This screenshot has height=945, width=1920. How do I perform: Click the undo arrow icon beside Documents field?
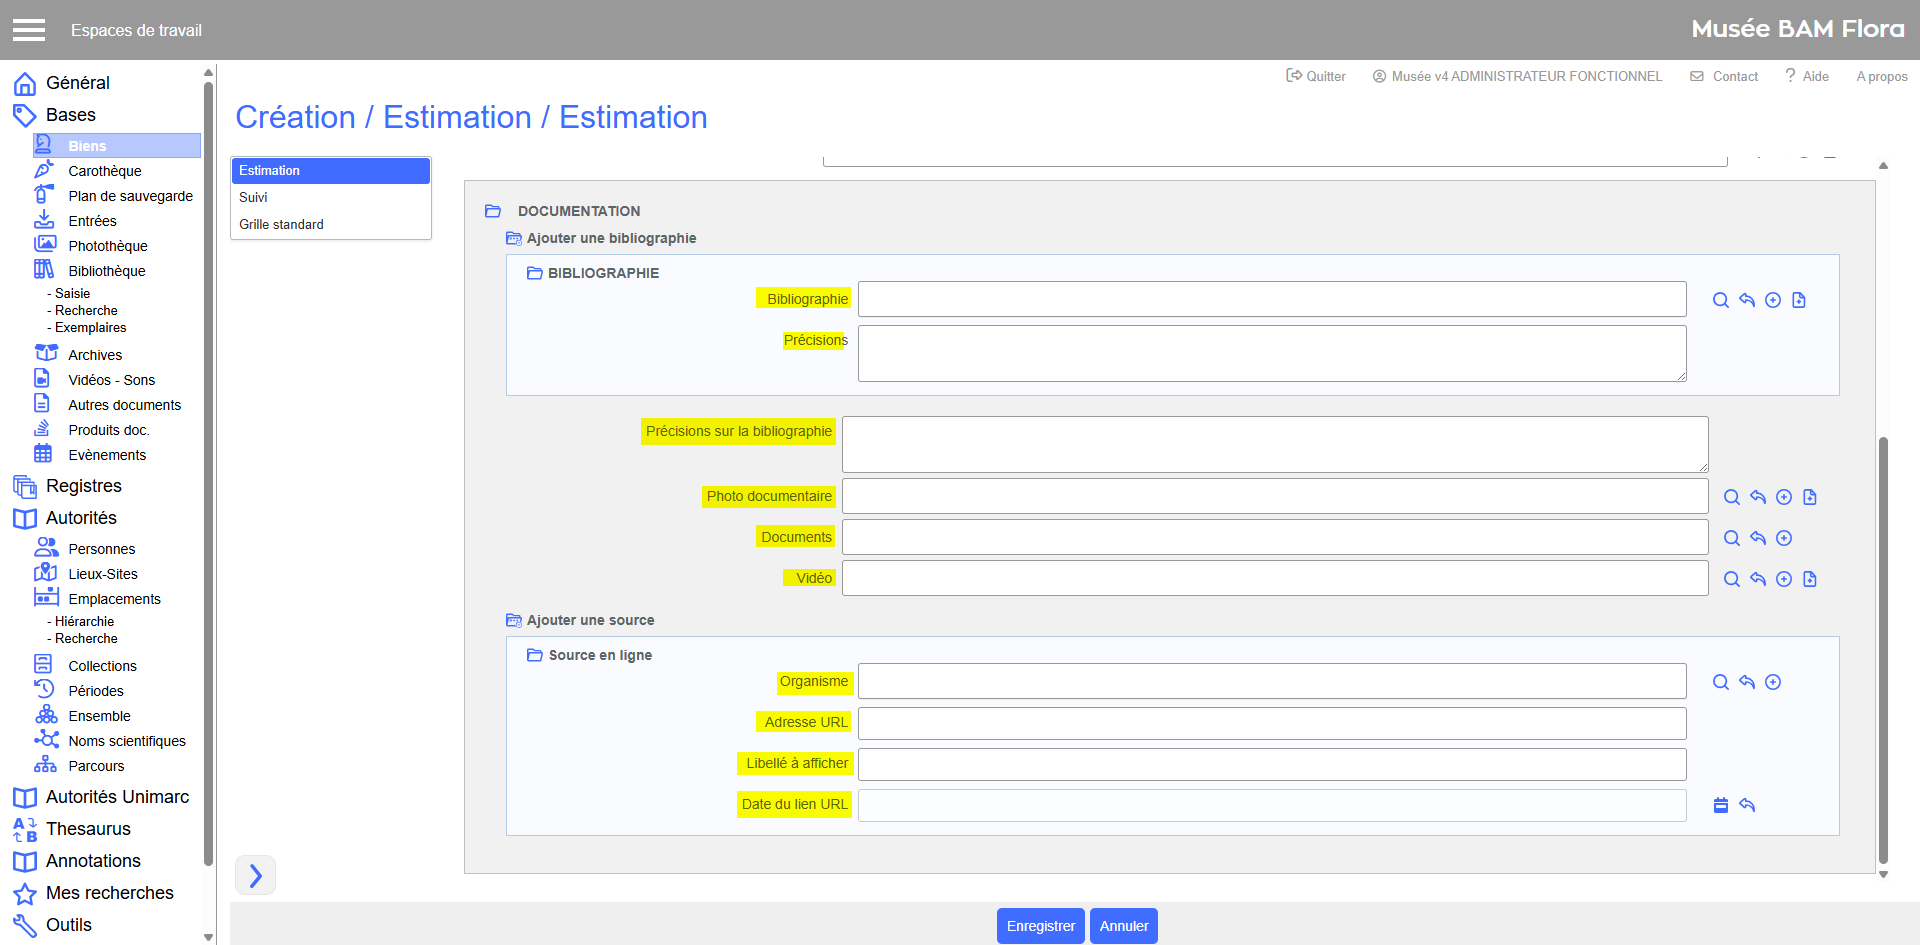click(1757, 538)
